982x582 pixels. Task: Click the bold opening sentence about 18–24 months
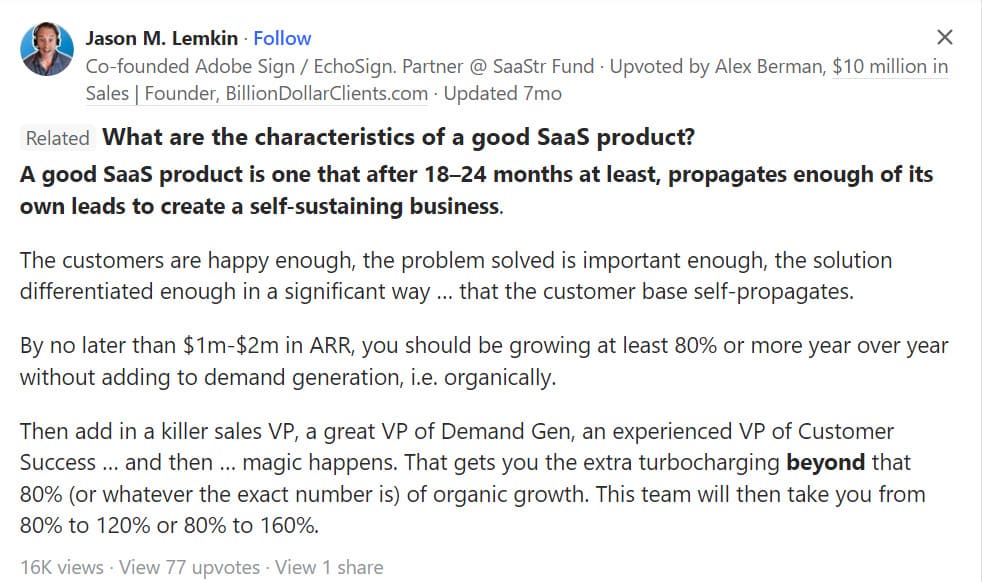point(477,190)
